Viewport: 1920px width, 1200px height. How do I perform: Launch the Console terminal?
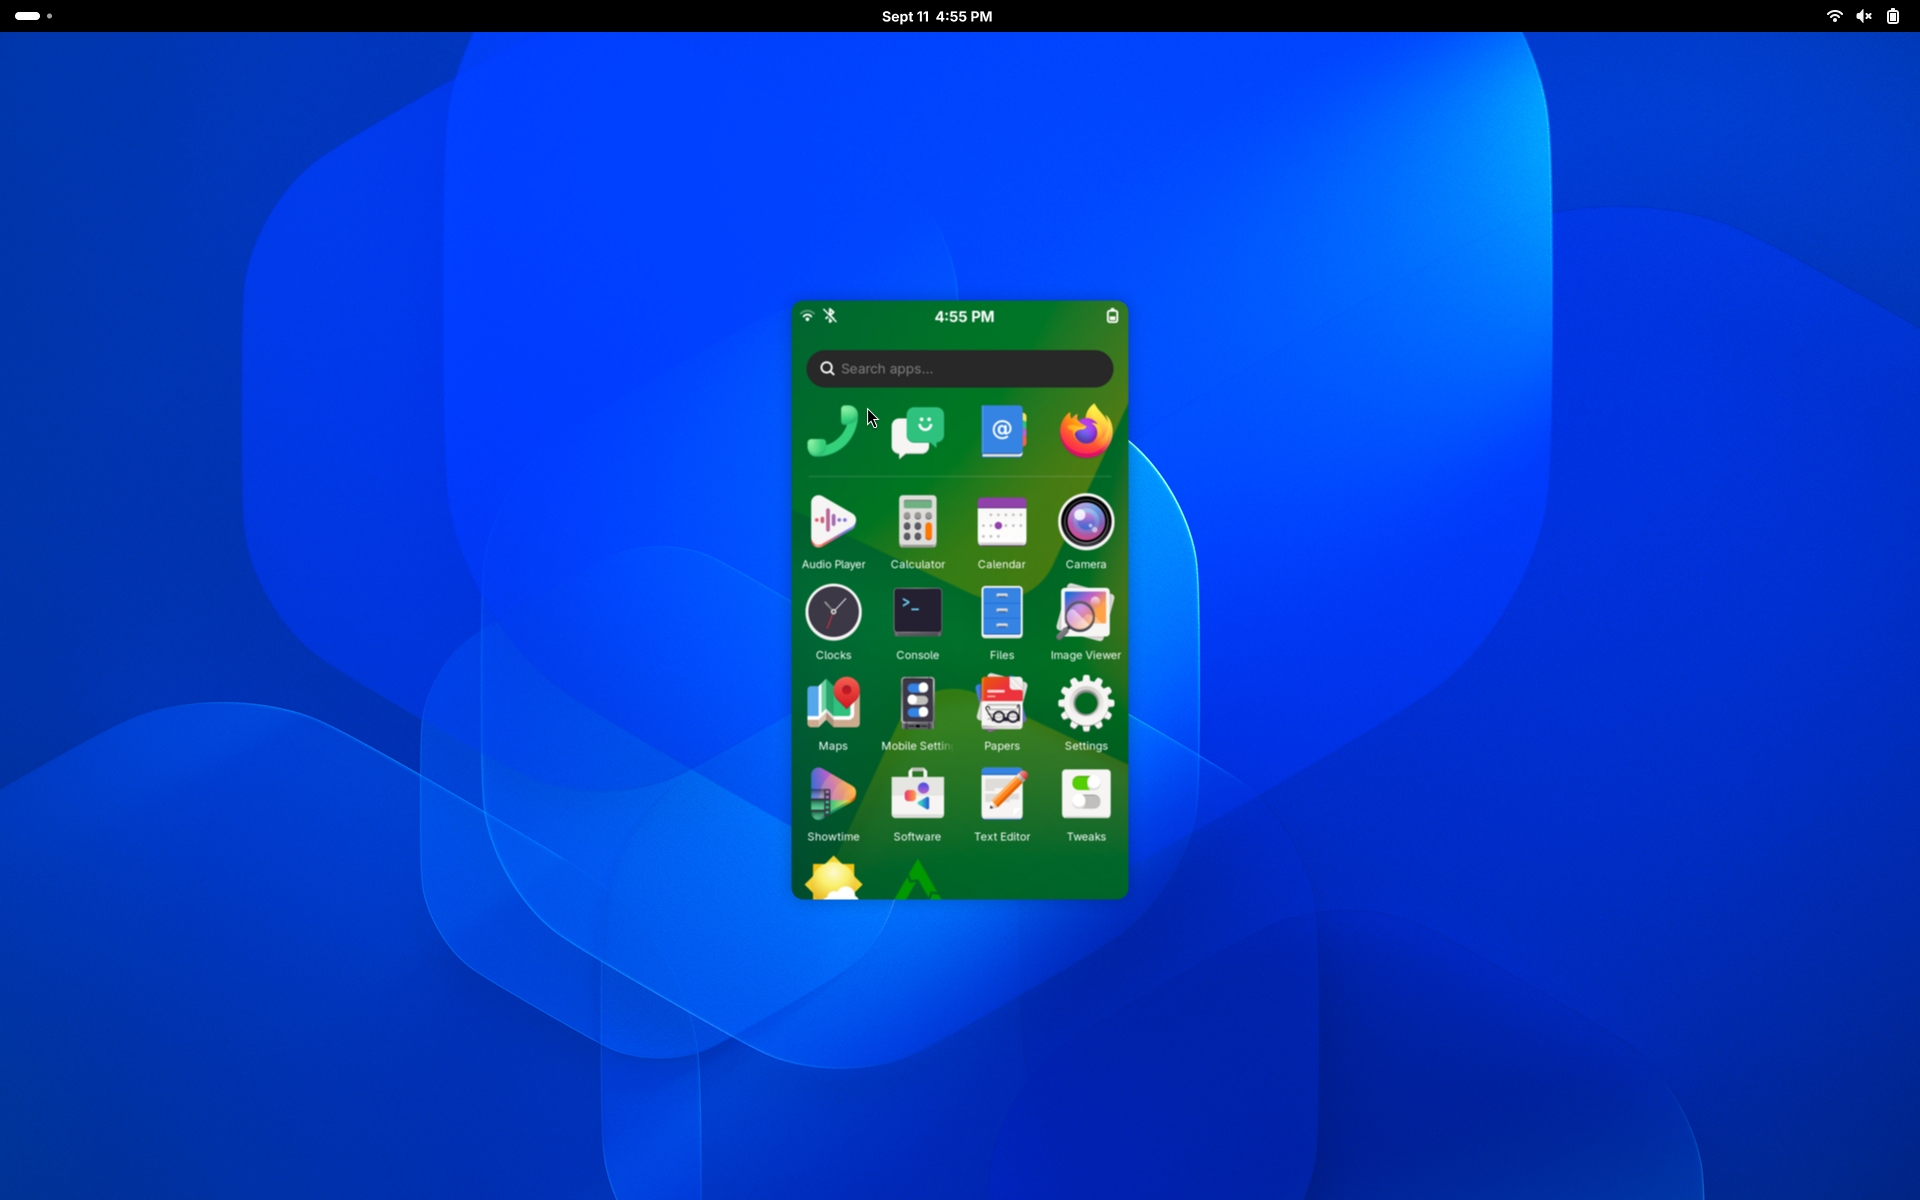pyautogui.click(x=917, y=613)
